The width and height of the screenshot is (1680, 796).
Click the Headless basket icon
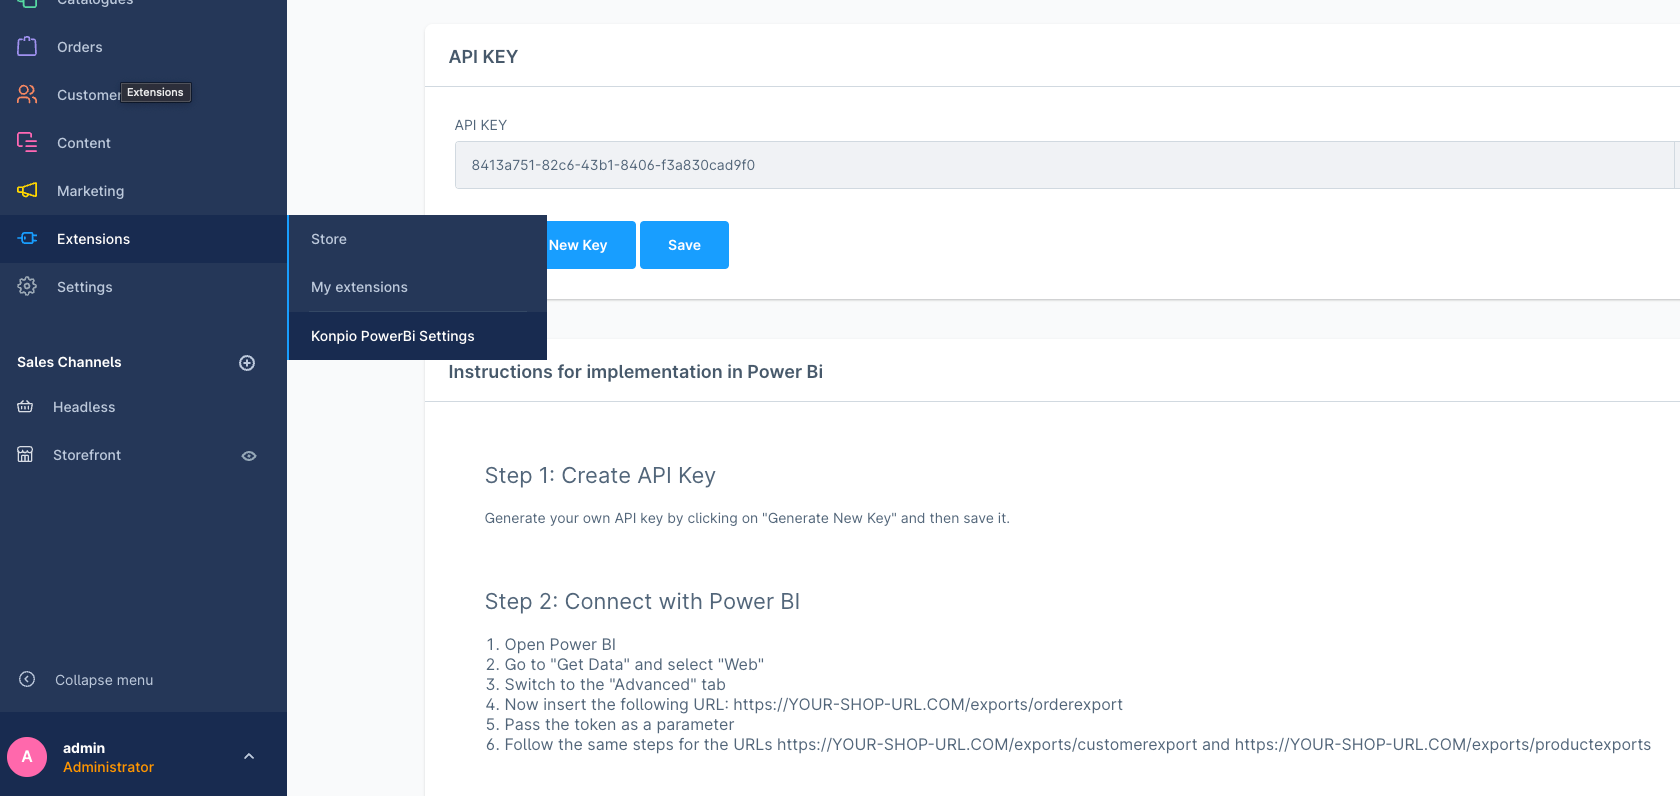(25, 406)
